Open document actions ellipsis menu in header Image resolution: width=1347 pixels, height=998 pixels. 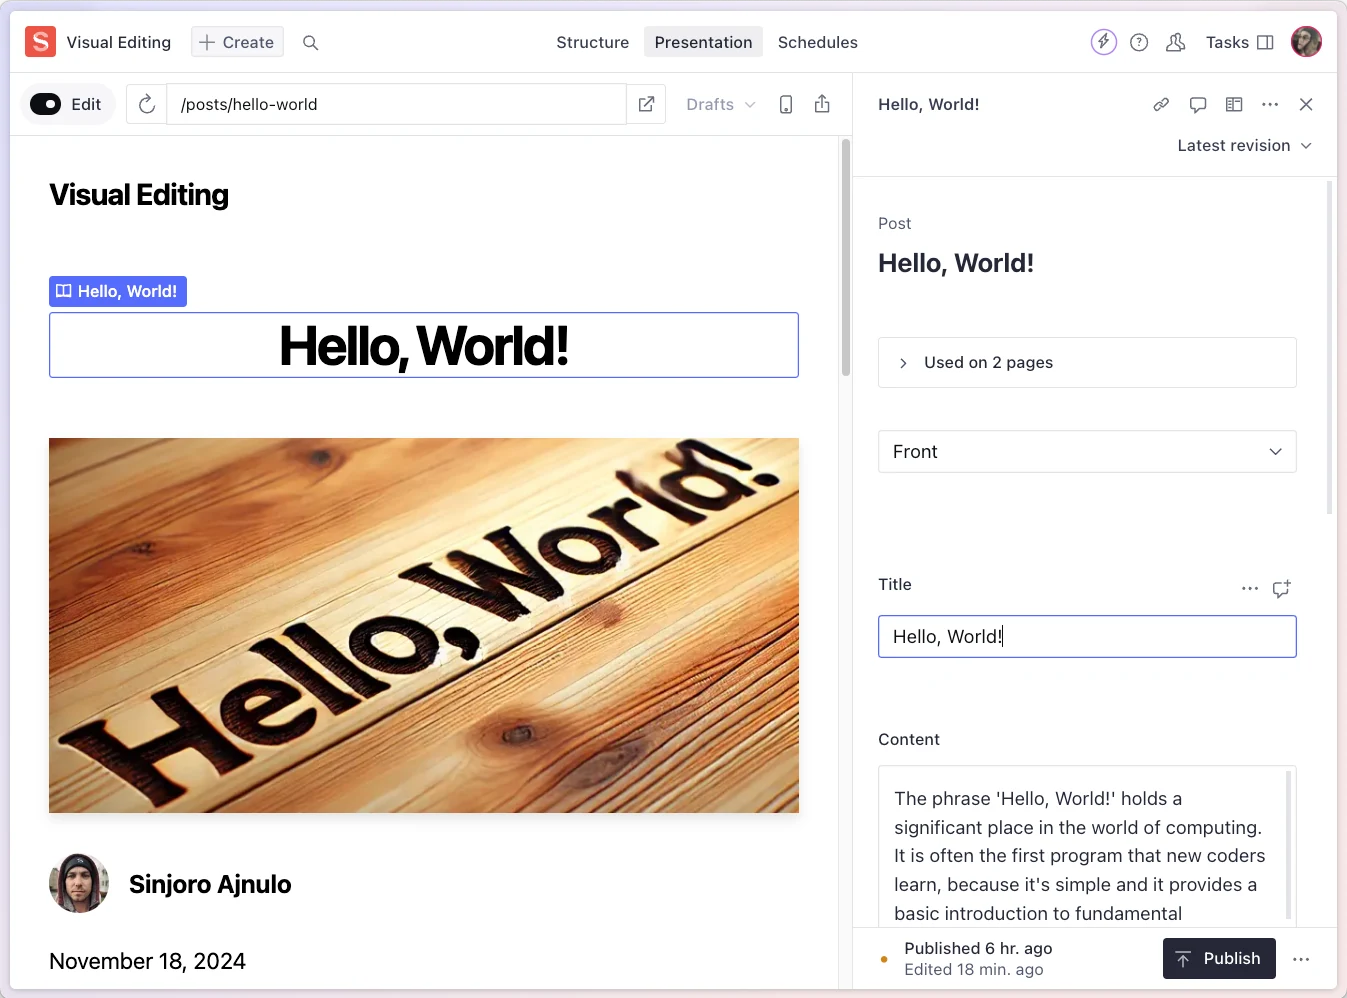[1270, 104]
